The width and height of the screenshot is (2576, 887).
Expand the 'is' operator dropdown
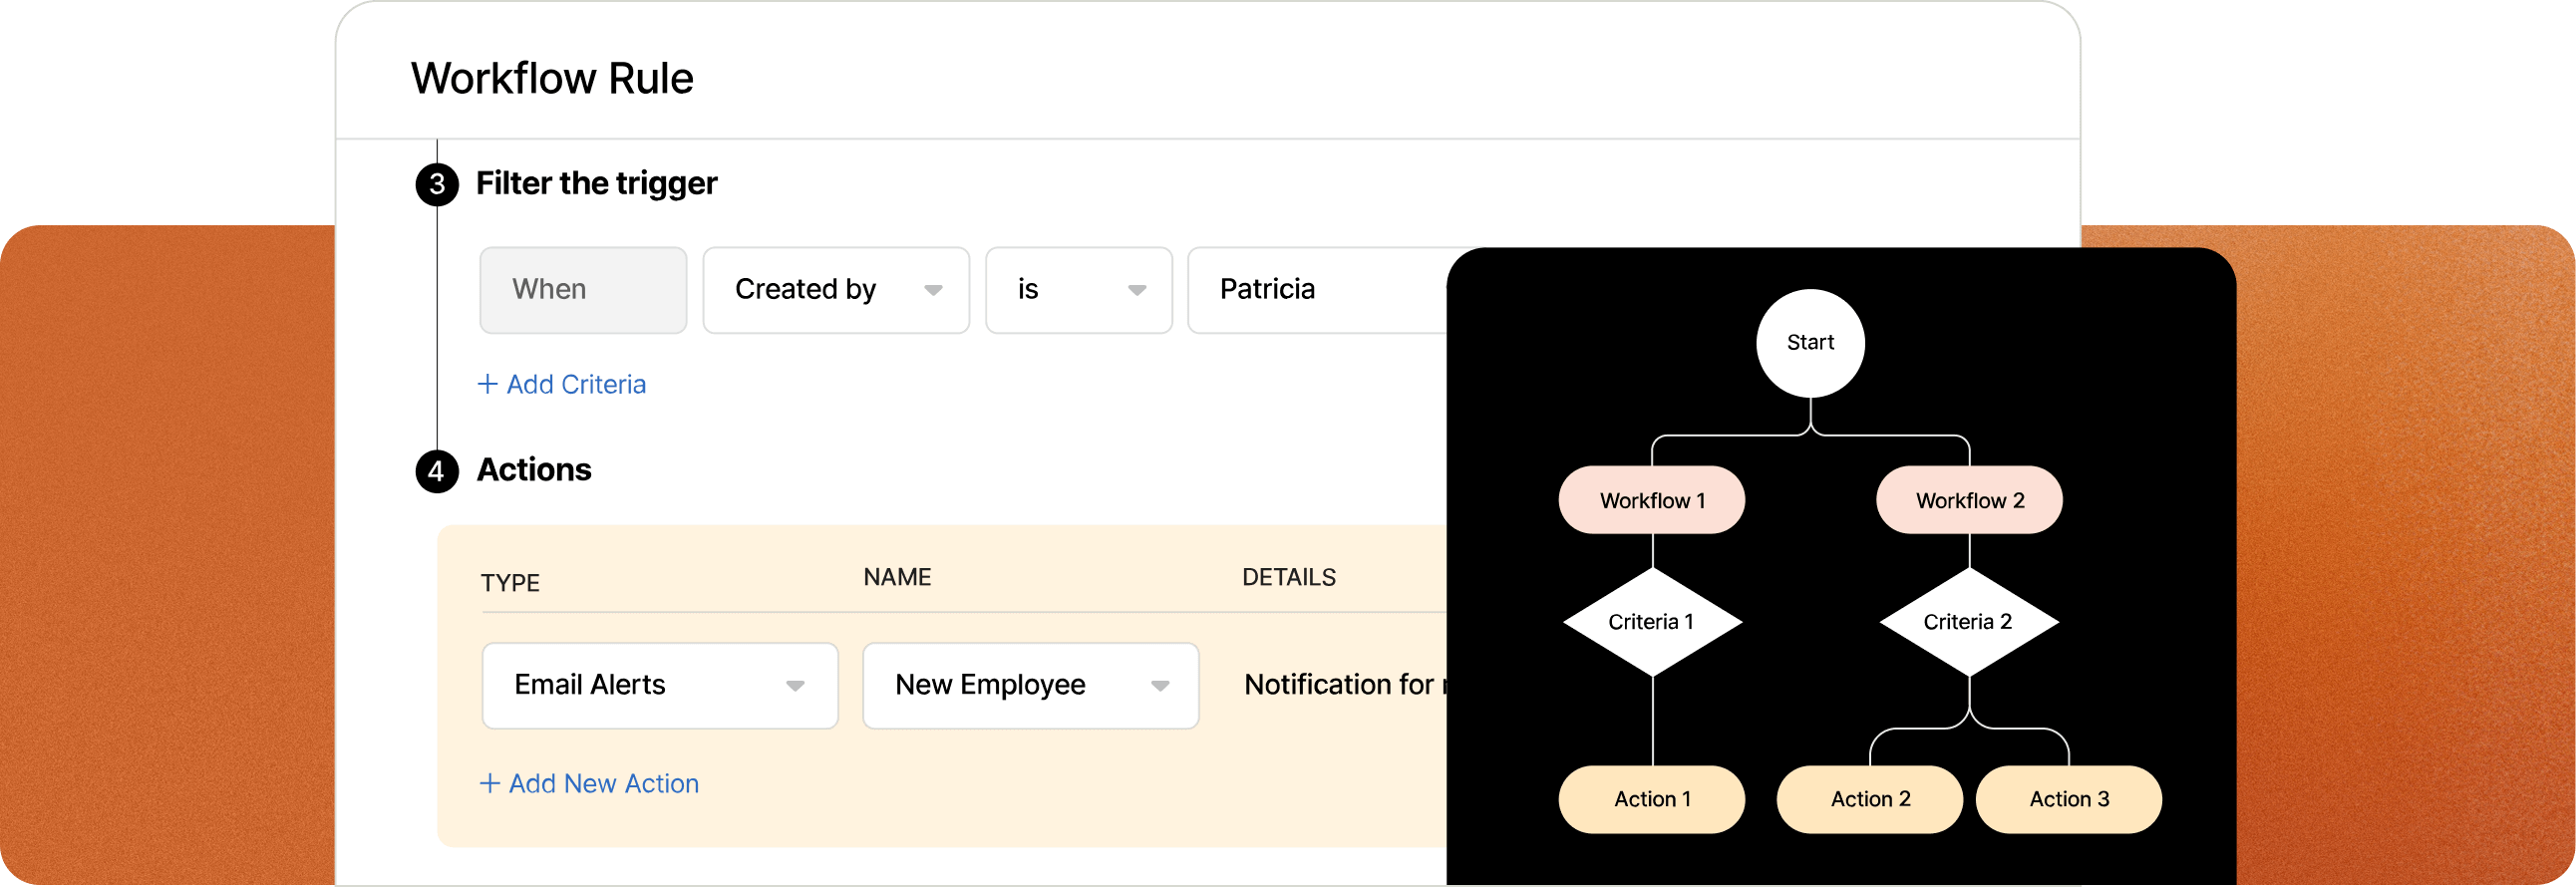(1078, 290)
